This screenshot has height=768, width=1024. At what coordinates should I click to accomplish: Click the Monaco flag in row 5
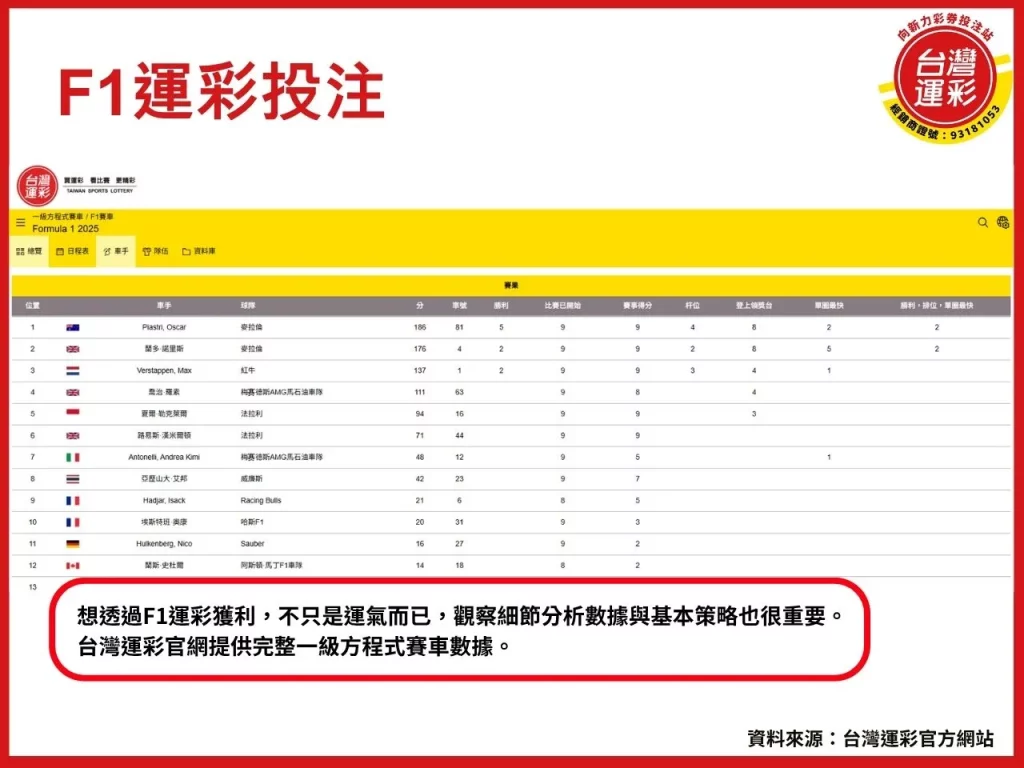tap(72, 414)
